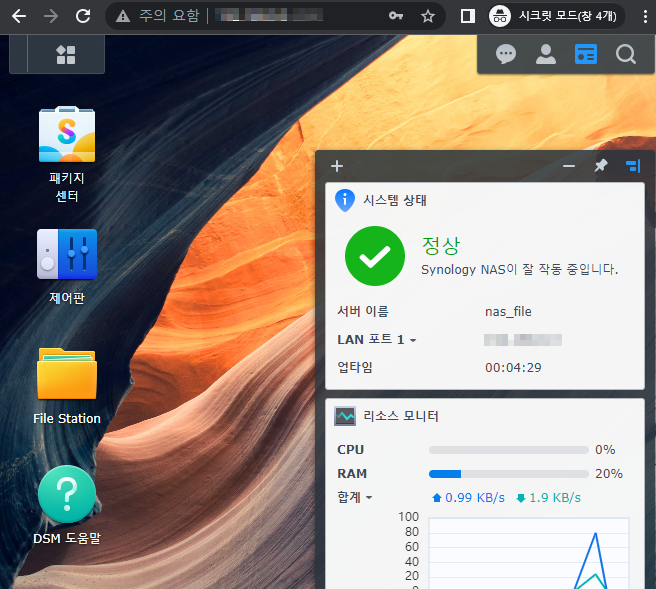Click the 시스템 상태 info icon
The height and width of the screenshot is (589, 656).
click(345, 200)
